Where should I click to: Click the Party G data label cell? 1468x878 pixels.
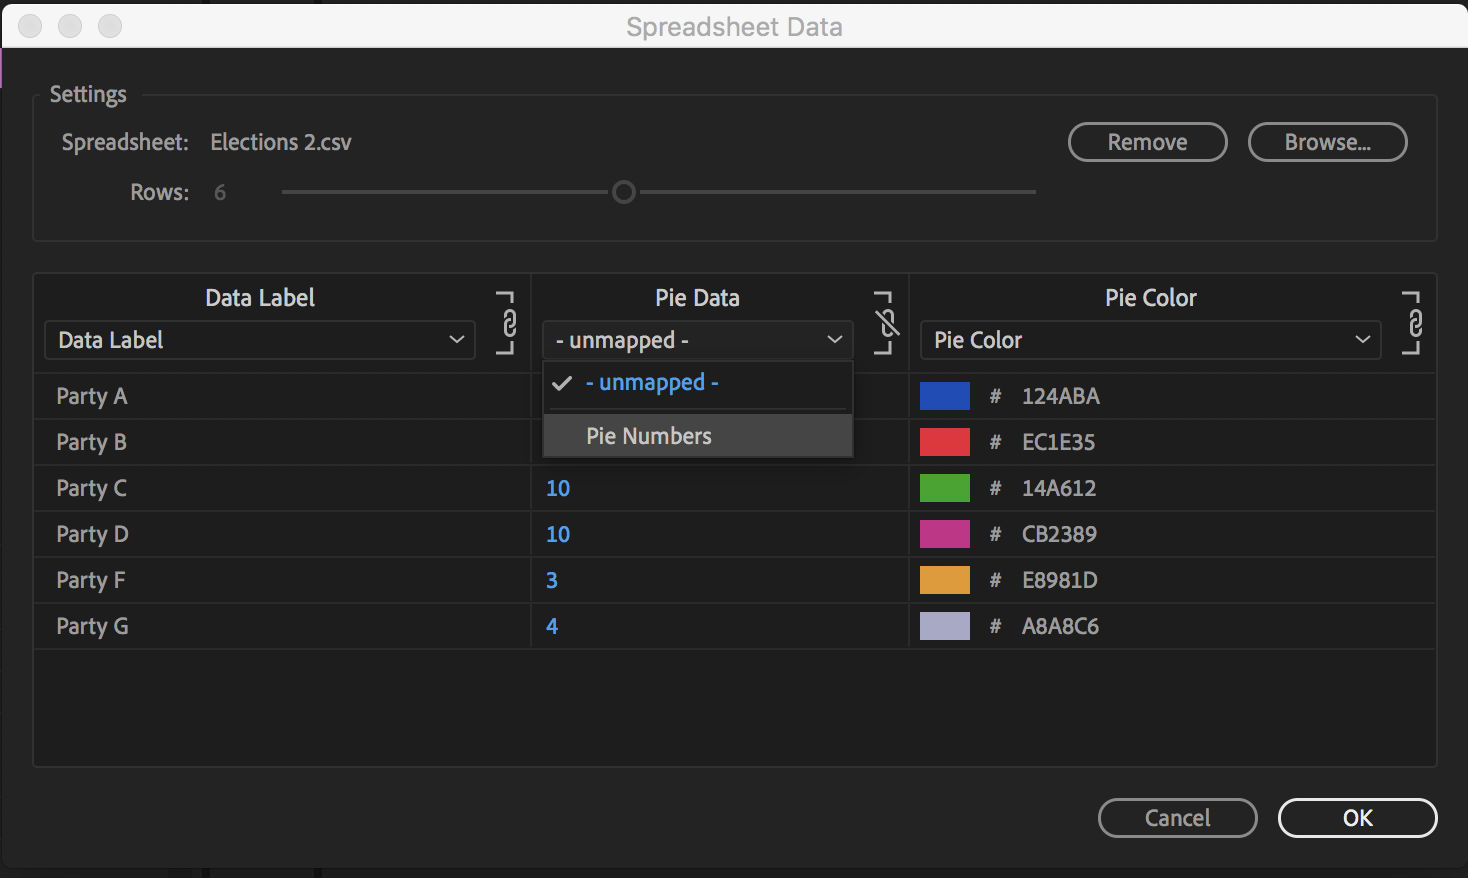(x=92, y=625)
